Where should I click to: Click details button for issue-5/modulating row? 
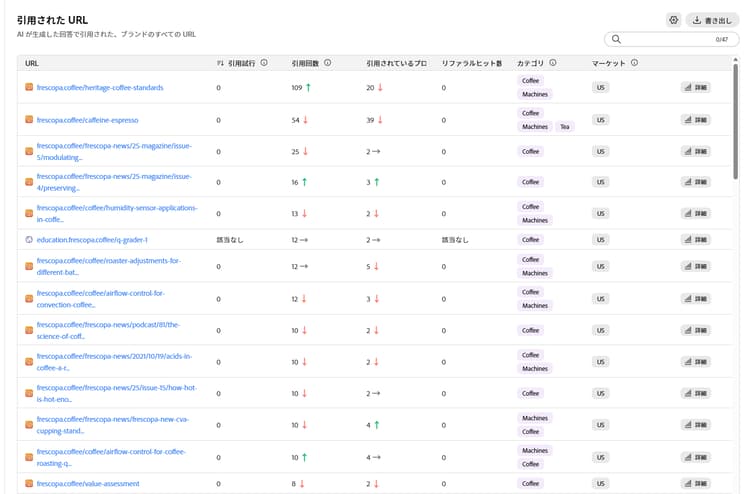point(695,152)
